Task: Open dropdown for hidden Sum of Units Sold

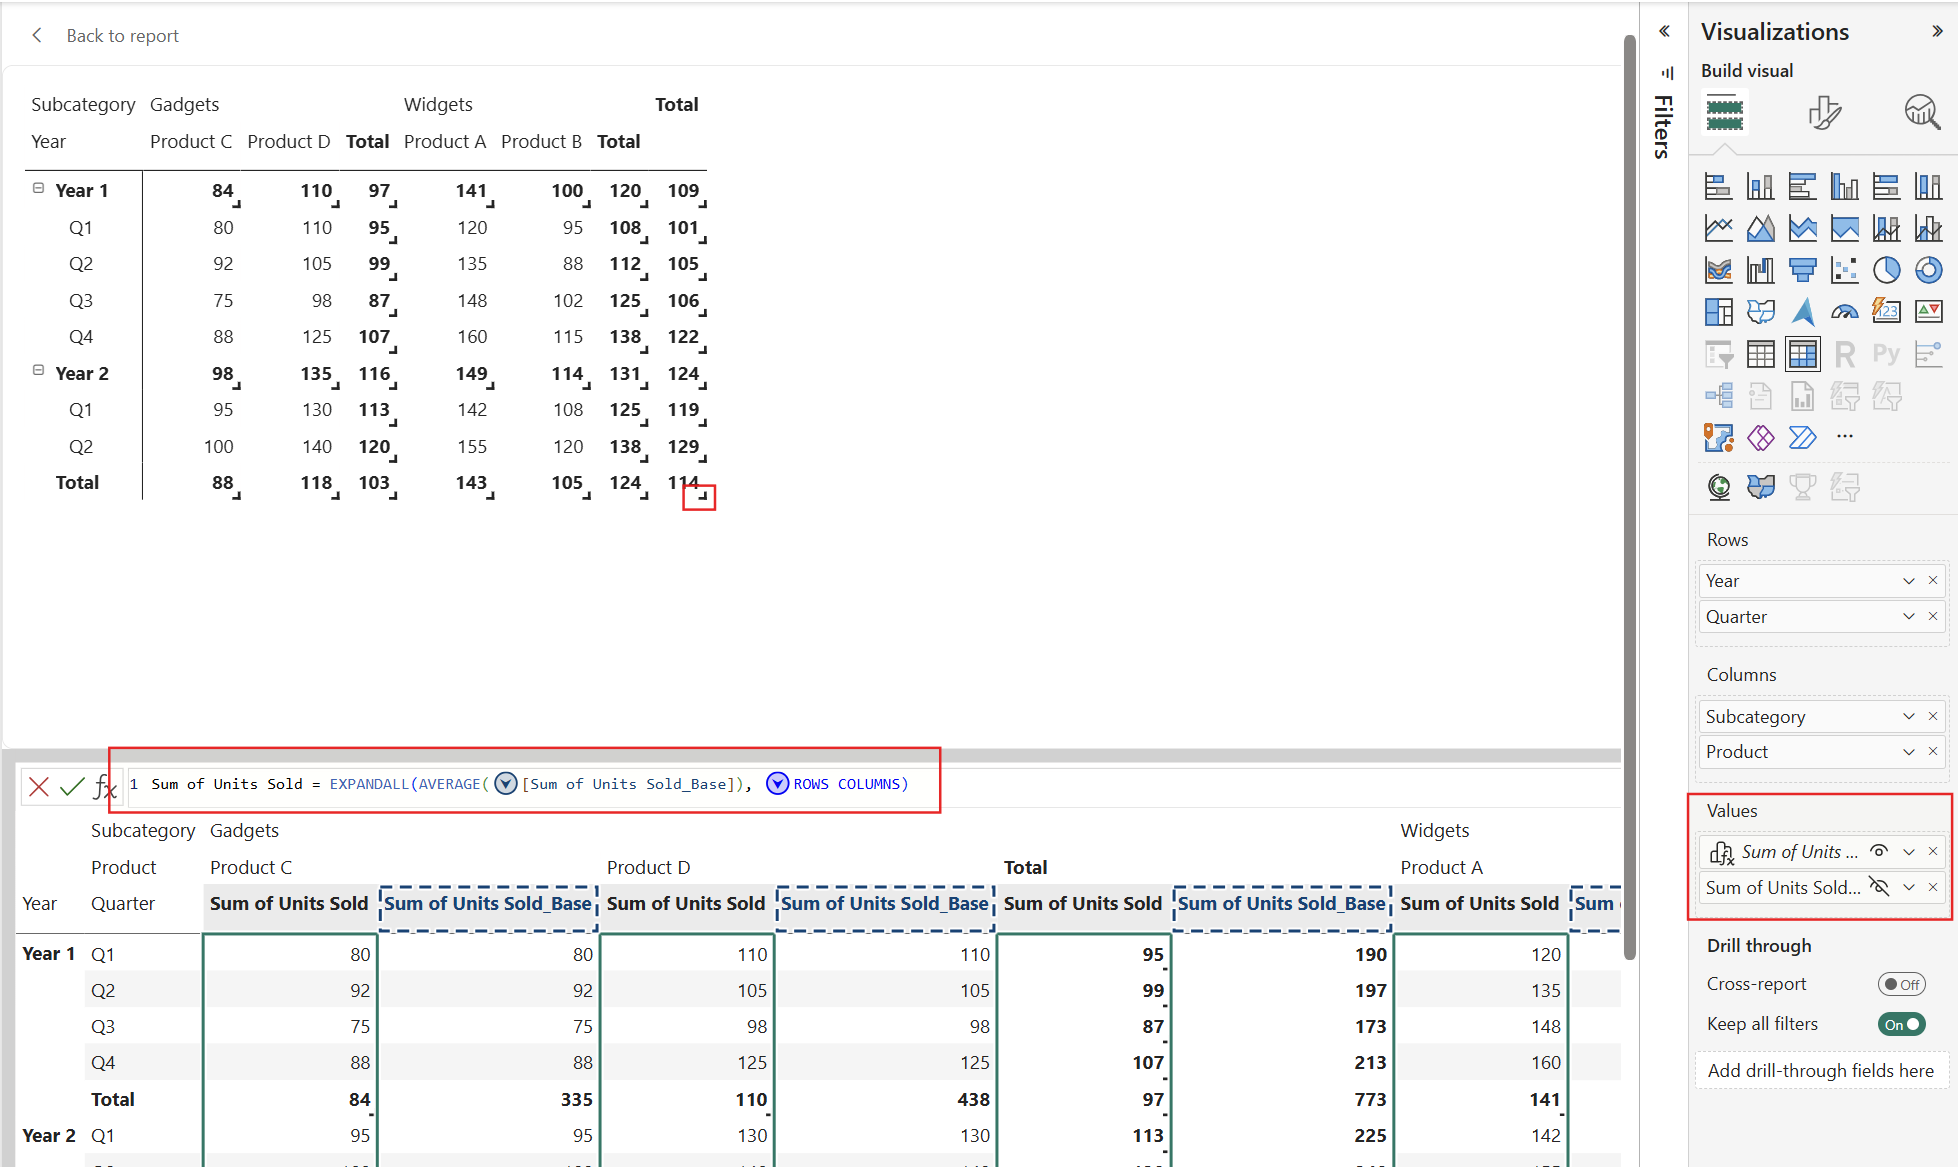Action: coord(1908,887)
